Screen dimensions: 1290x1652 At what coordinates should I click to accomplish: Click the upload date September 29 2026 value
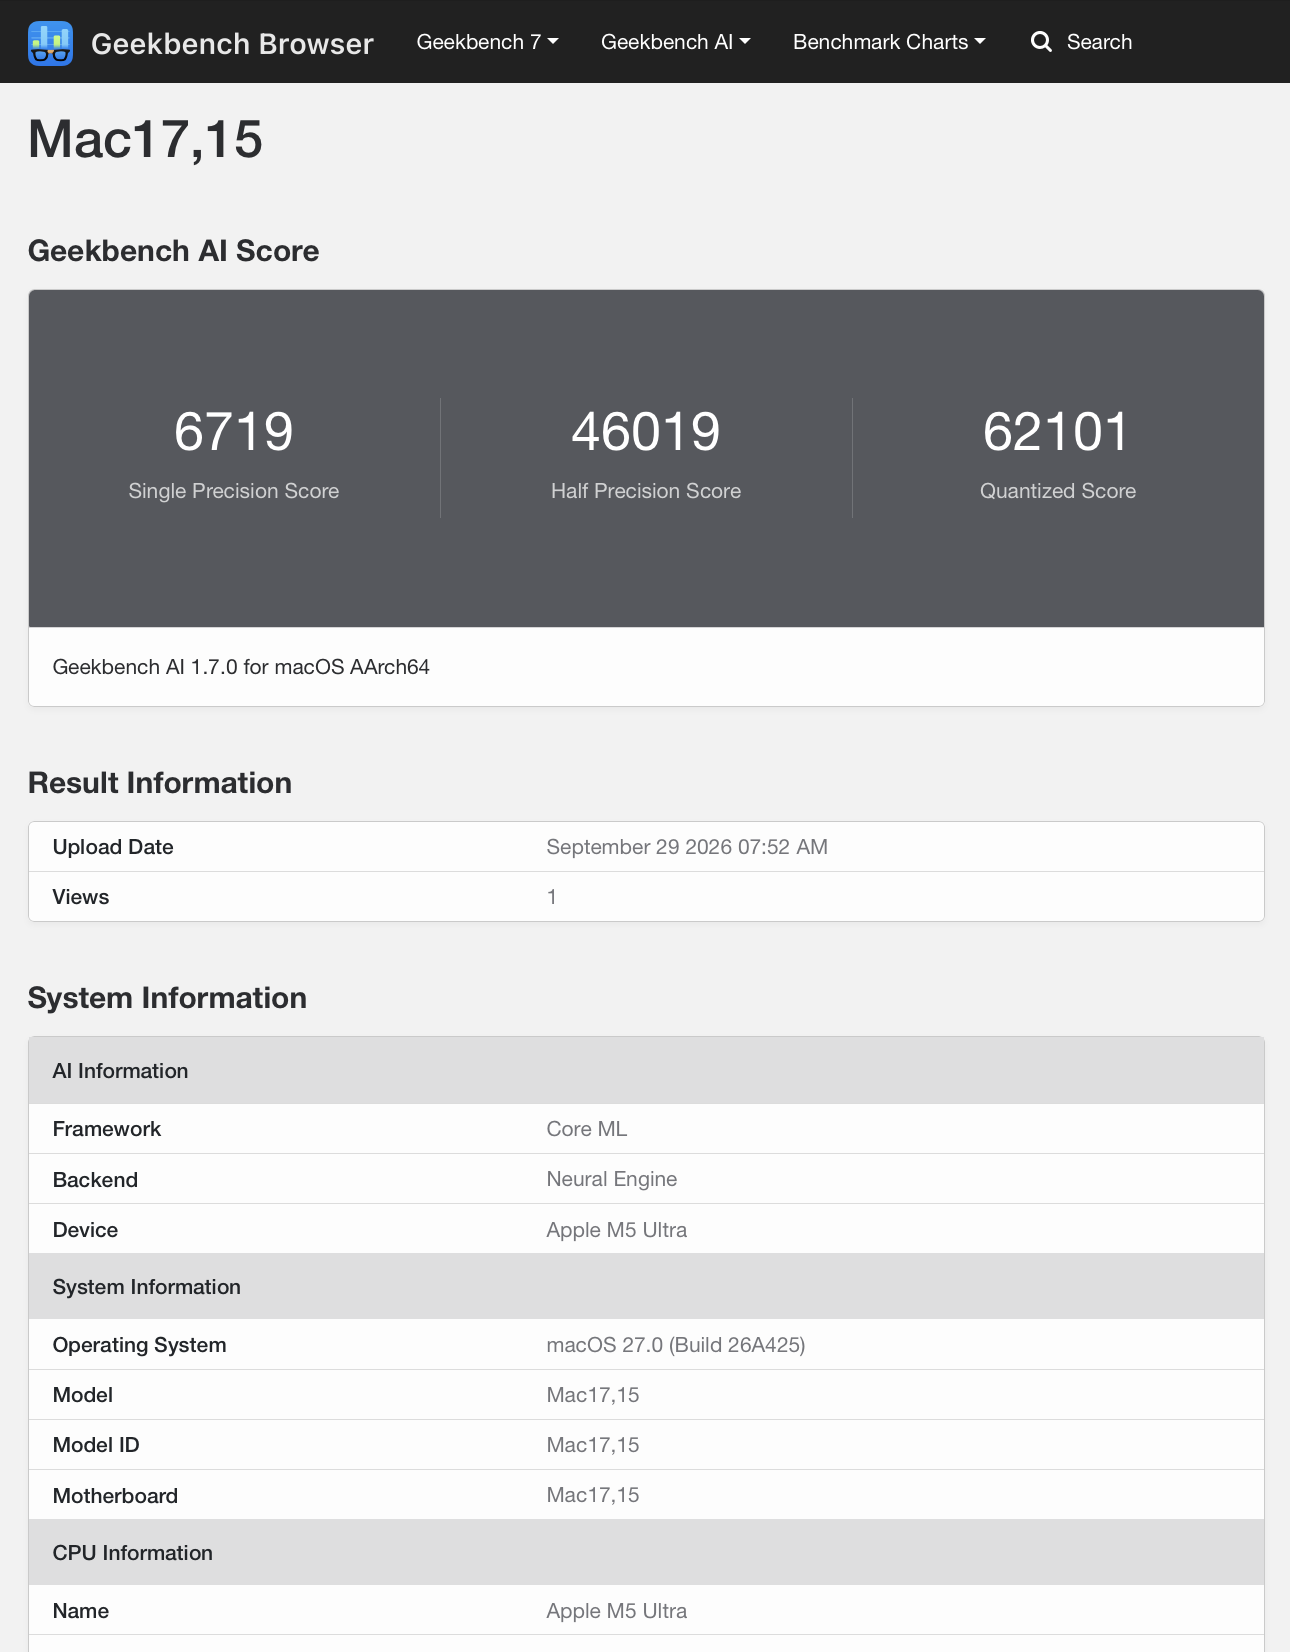click(687, 847)
